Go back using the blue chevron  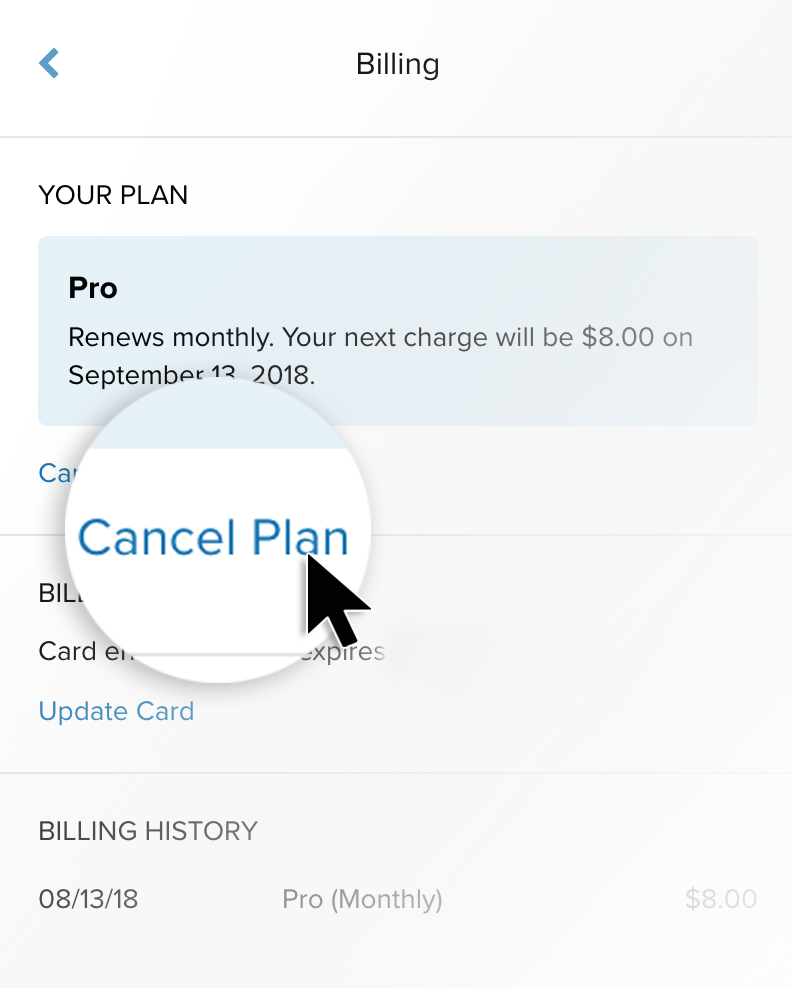pyautogui.click(x=49, y=64)
